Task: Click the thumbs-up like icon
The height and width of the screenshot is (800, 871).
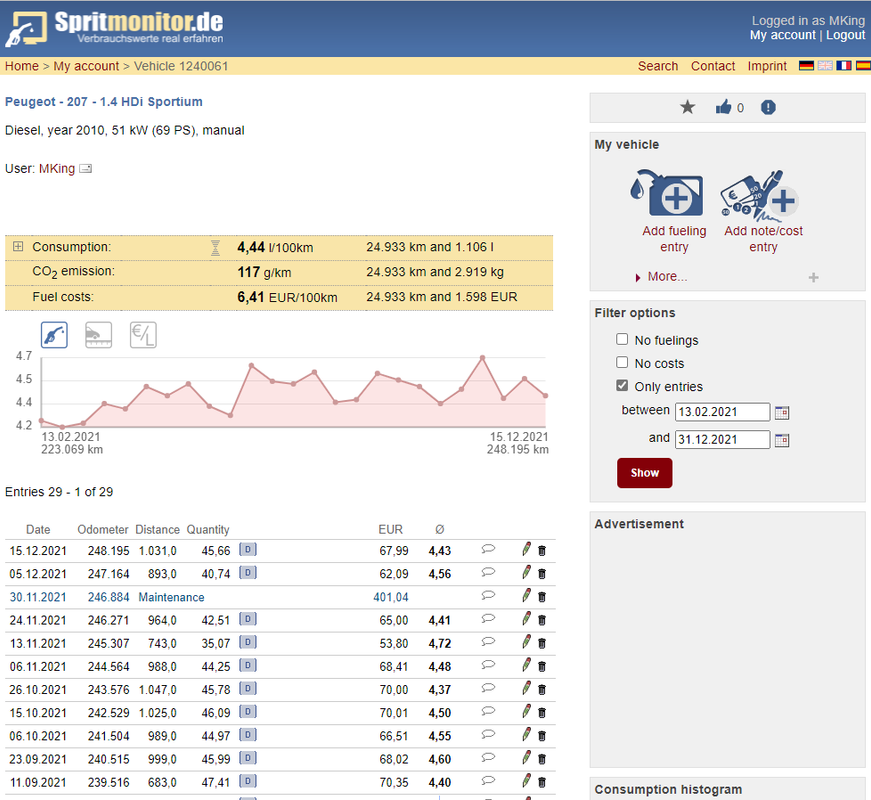Action: (723, 107)
